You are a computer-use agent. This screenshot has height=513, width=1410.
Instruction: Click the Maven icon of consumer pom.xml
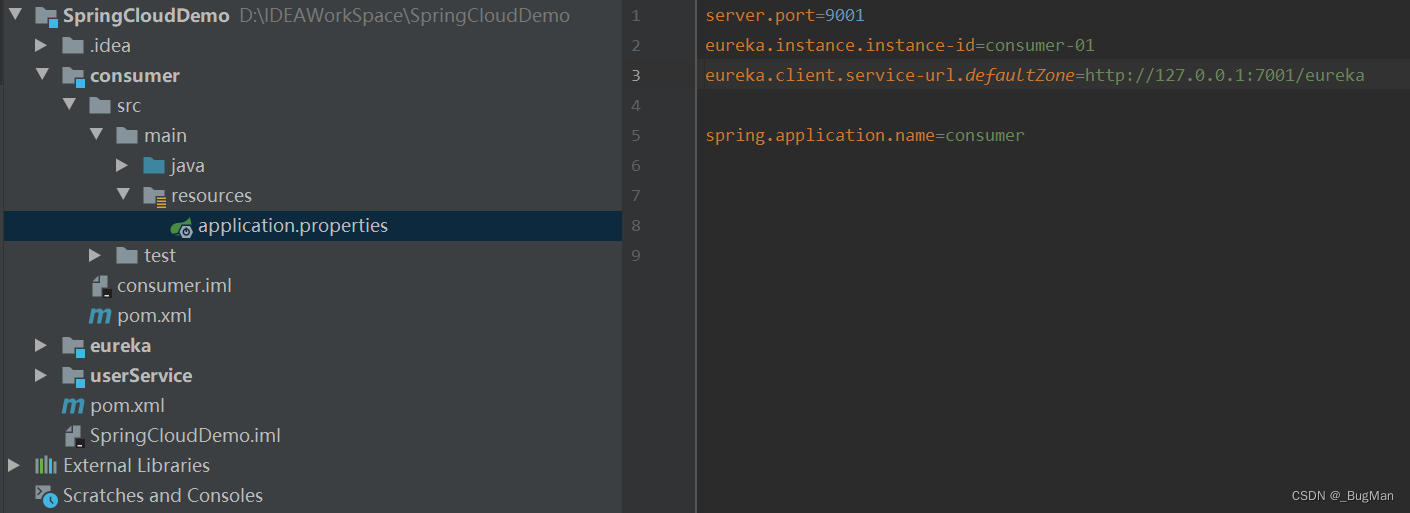point(100,316)
